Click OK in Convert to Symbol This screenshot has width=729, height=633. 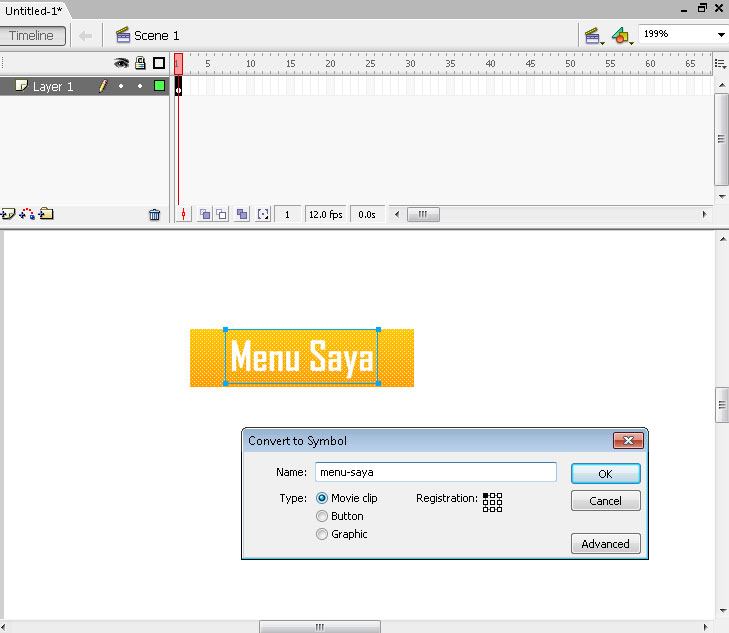(x=605, y=474)
